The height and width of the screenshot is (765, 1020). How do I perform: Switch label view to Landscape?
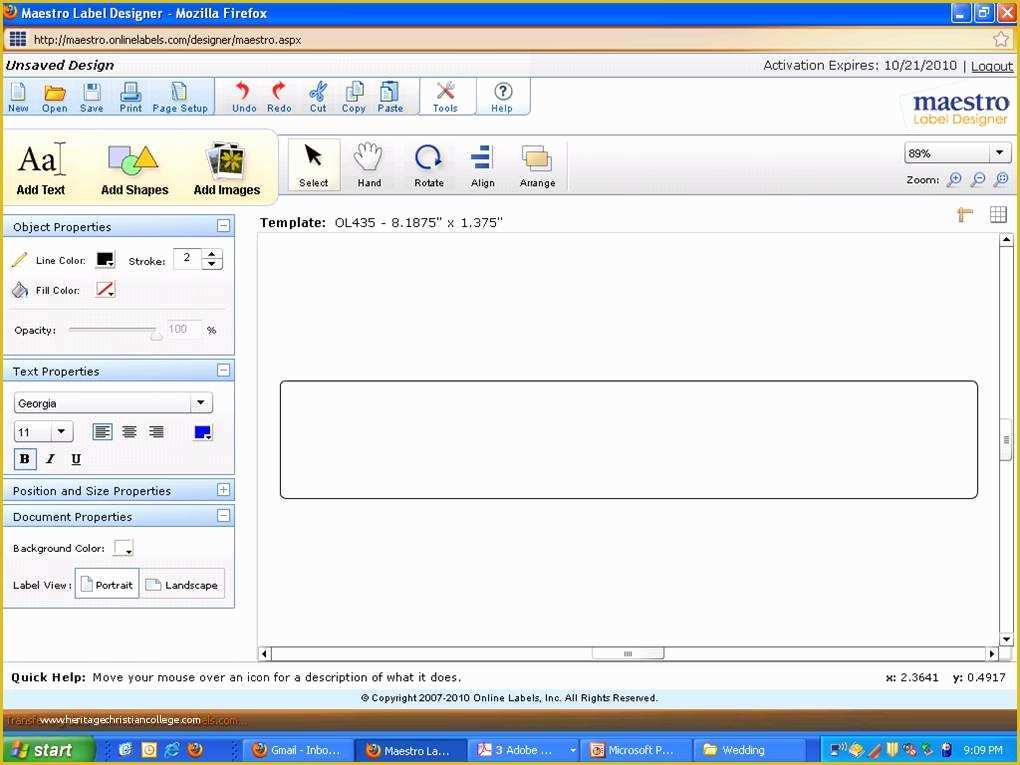pos(182,585)
